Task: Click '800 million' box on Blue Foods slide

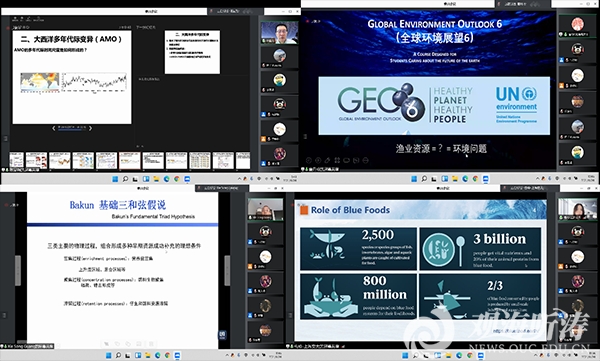Action: pos(358,296)
